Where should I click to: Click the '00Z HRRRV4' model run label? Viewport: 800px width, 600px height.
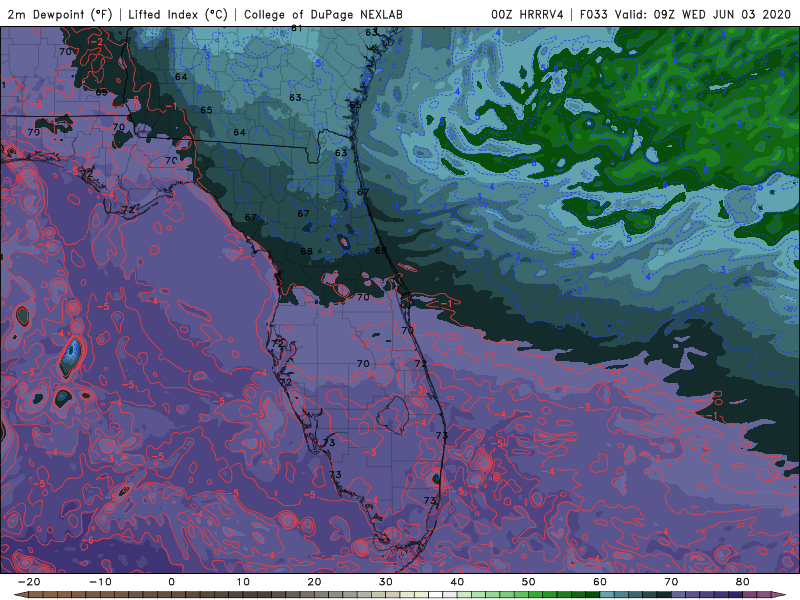pyautogui.click(x=527, y=14)
